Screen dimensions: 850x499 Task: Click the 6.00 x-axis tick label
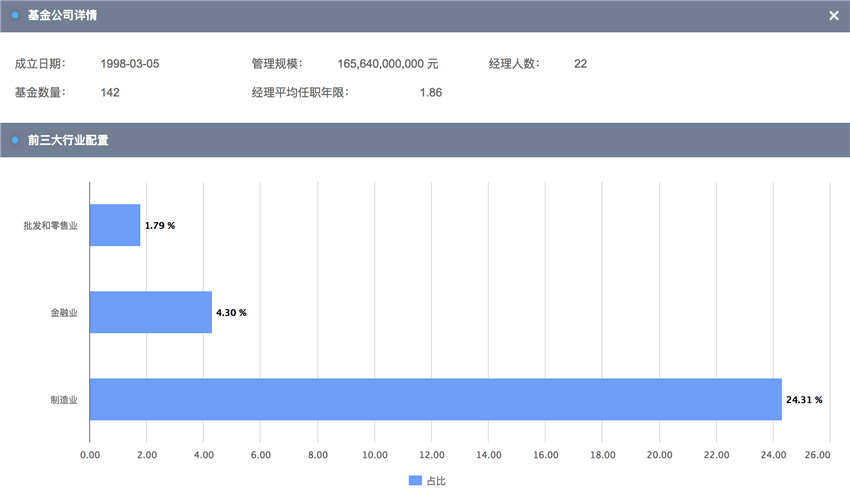click(261, 455)
